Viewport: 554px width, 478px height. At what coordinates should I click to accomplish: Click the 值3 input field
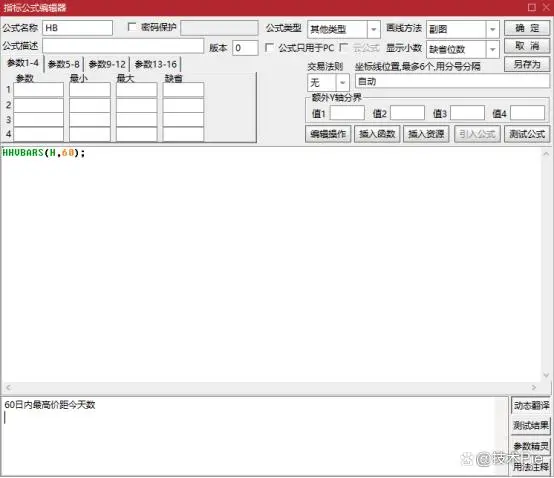tap(467, 113)
